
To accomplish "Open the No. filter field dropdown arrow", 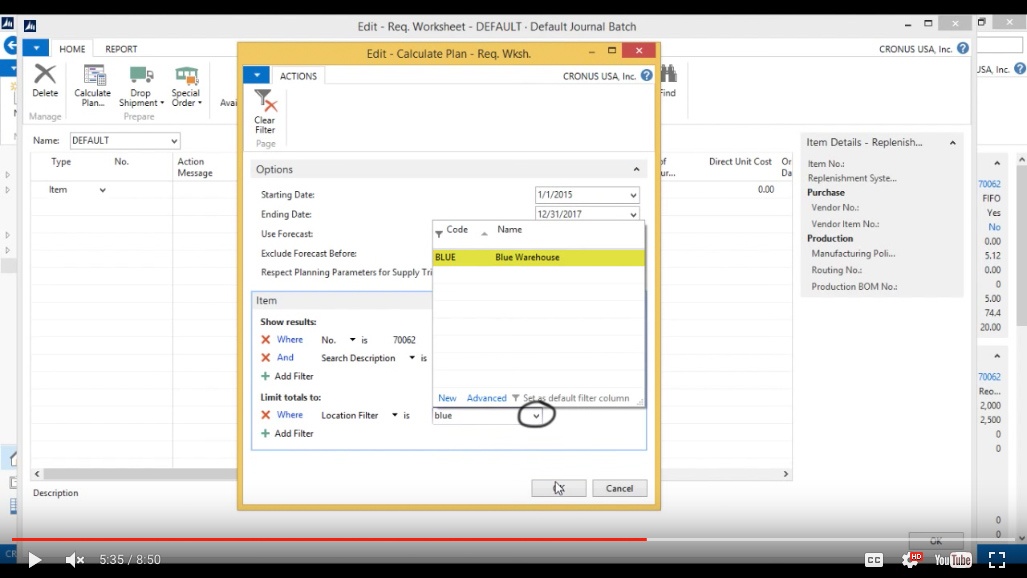I will pos(352,339).
